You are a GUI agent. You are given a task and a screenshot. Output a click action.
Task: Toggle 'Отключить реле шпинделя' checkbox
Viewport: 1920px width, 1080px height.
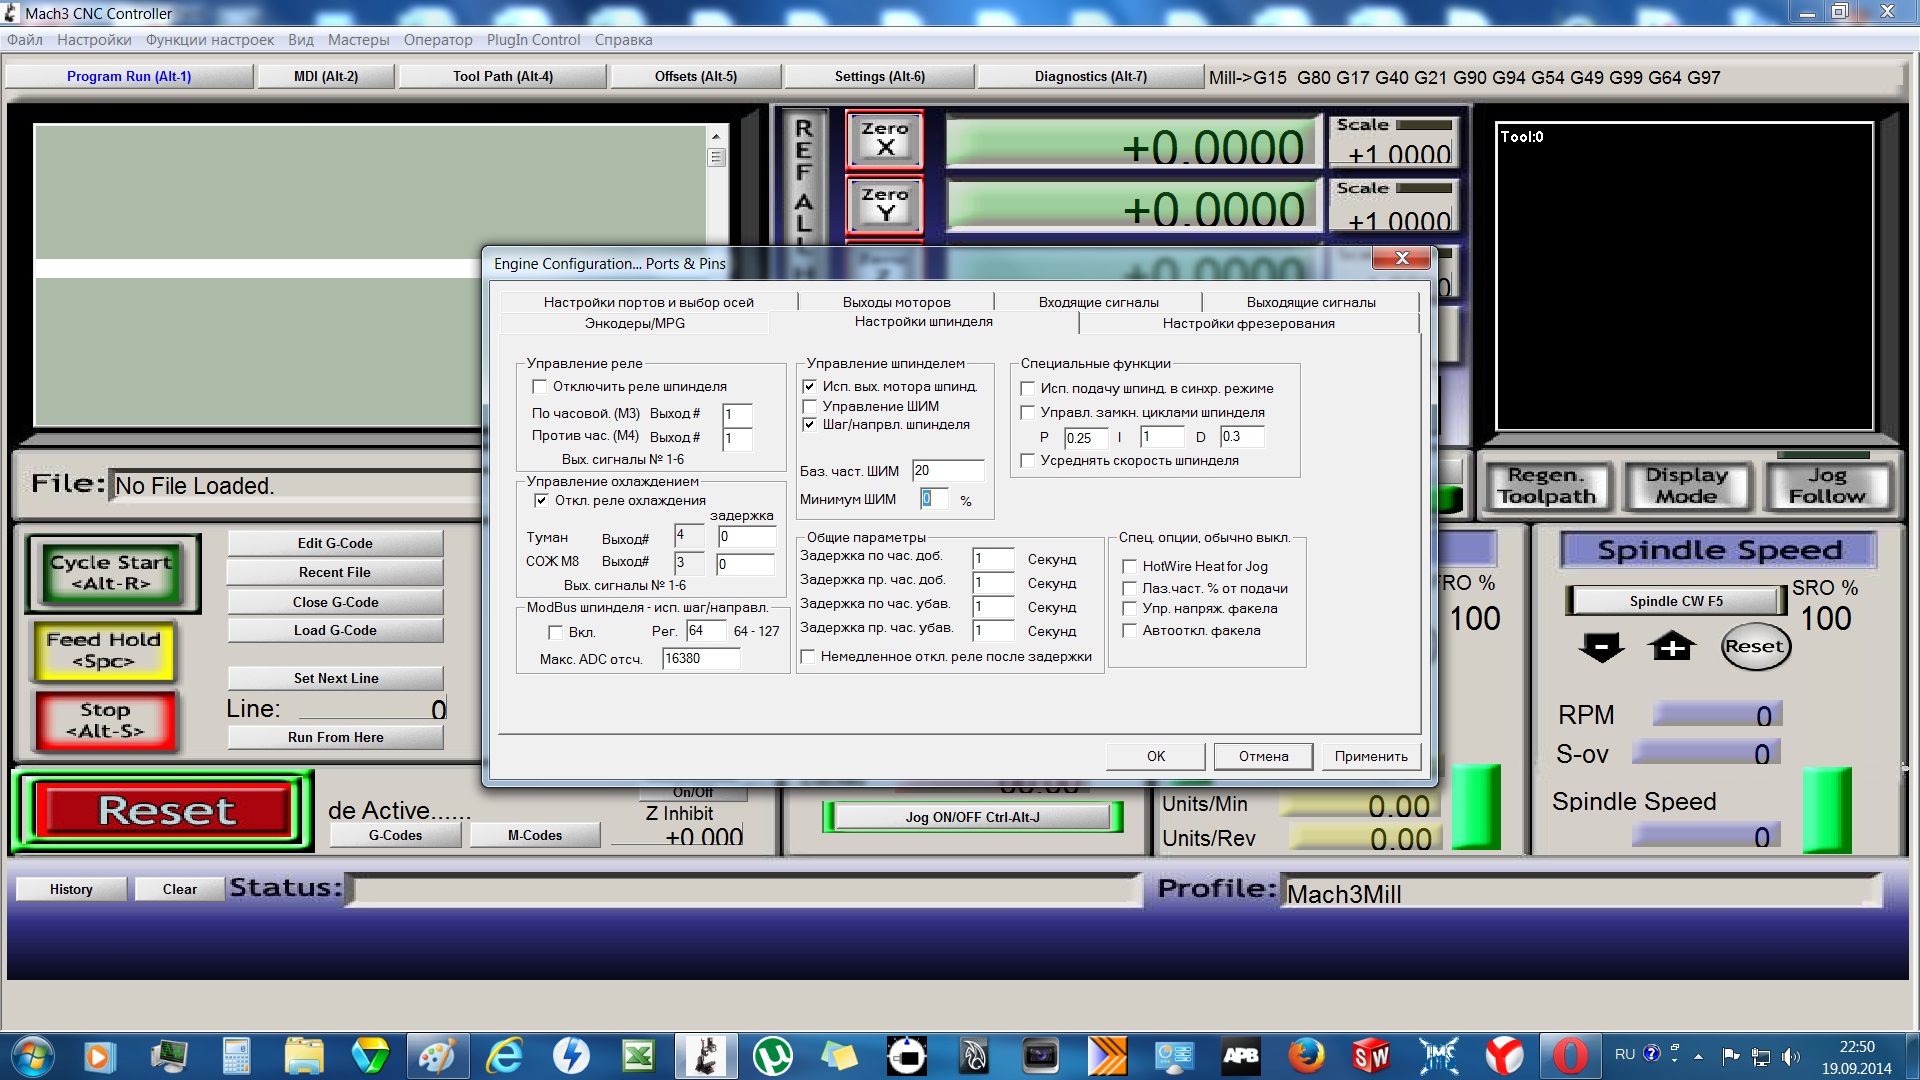pos(540,387)
